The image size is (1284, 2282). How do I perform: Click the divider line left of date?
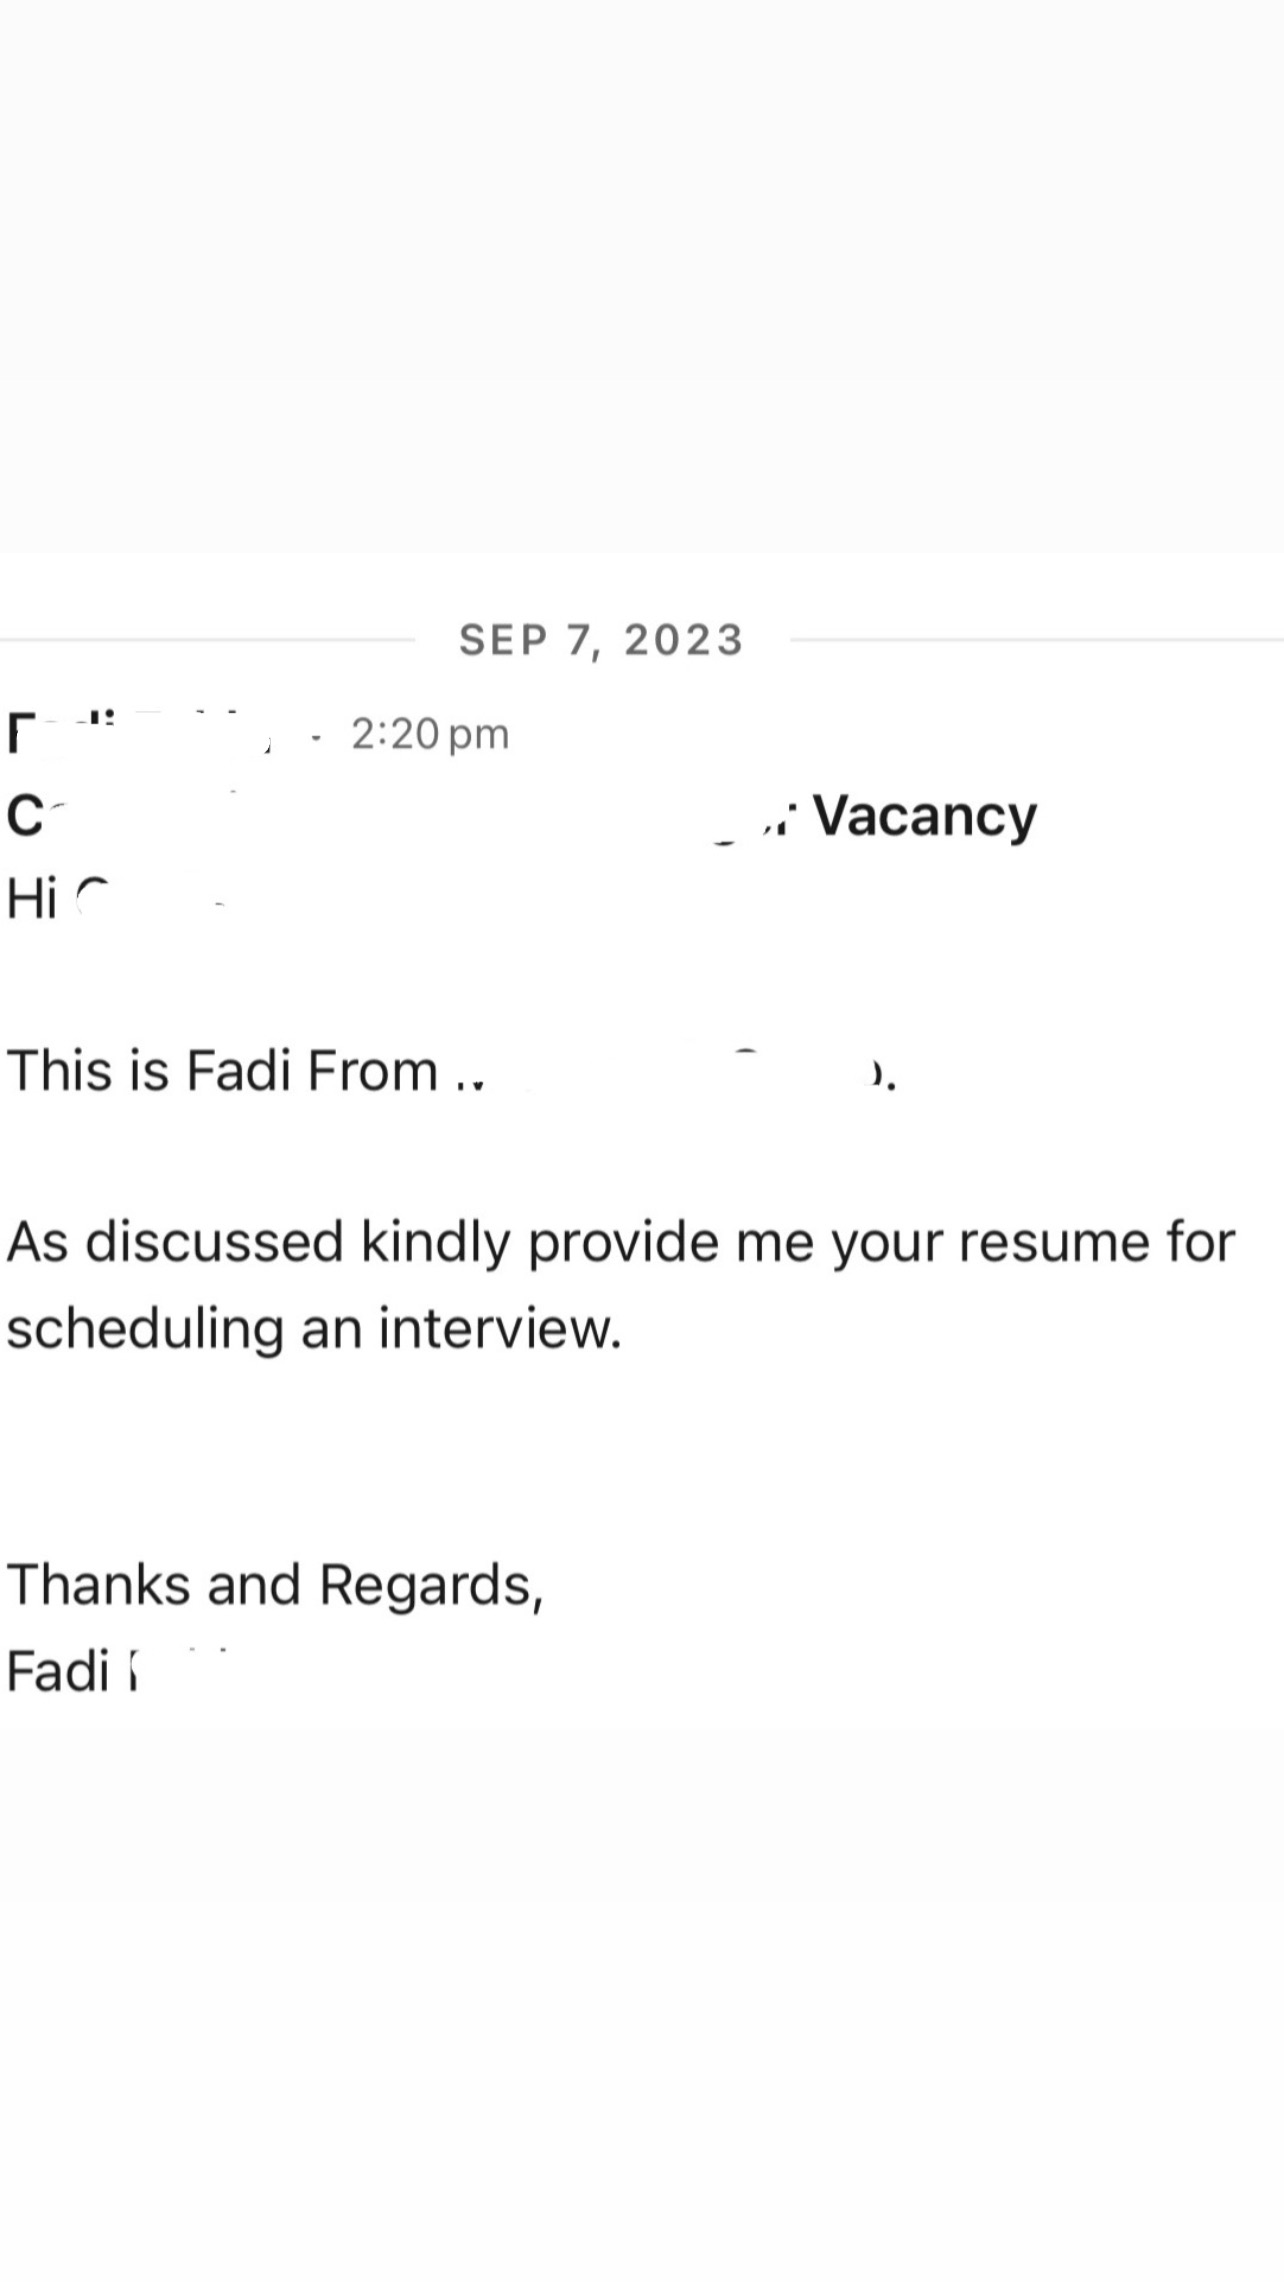(x=207, y=639)
